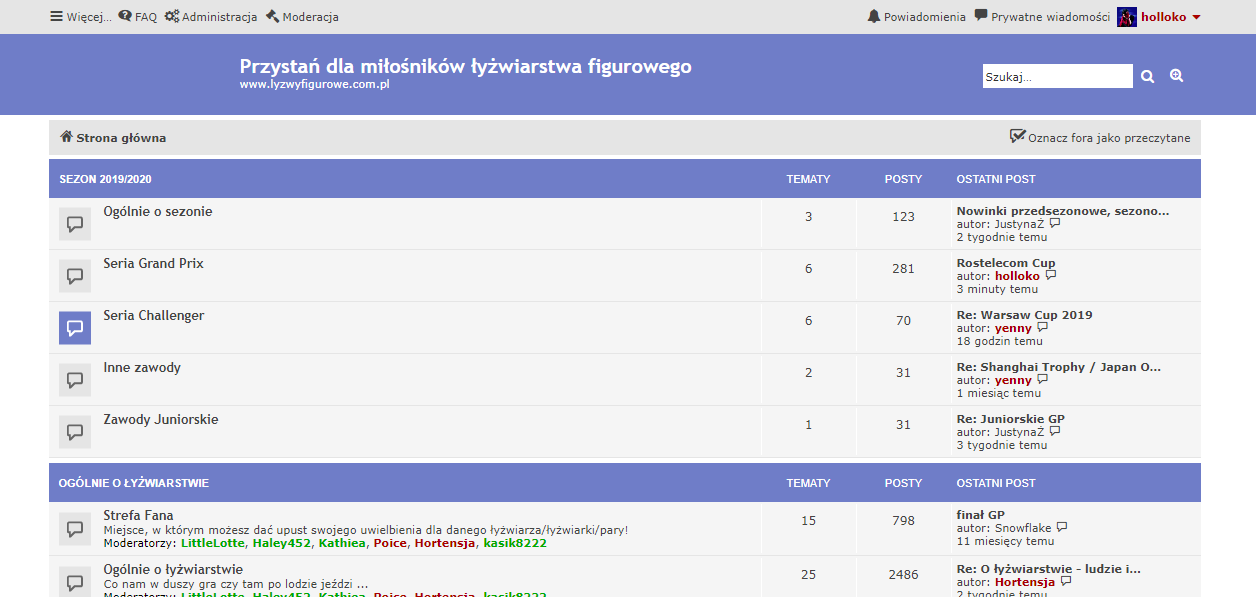Open the FAQ link
Image resolution: width=1256 pixels, height=597 pixels.
tap(138, 17)
